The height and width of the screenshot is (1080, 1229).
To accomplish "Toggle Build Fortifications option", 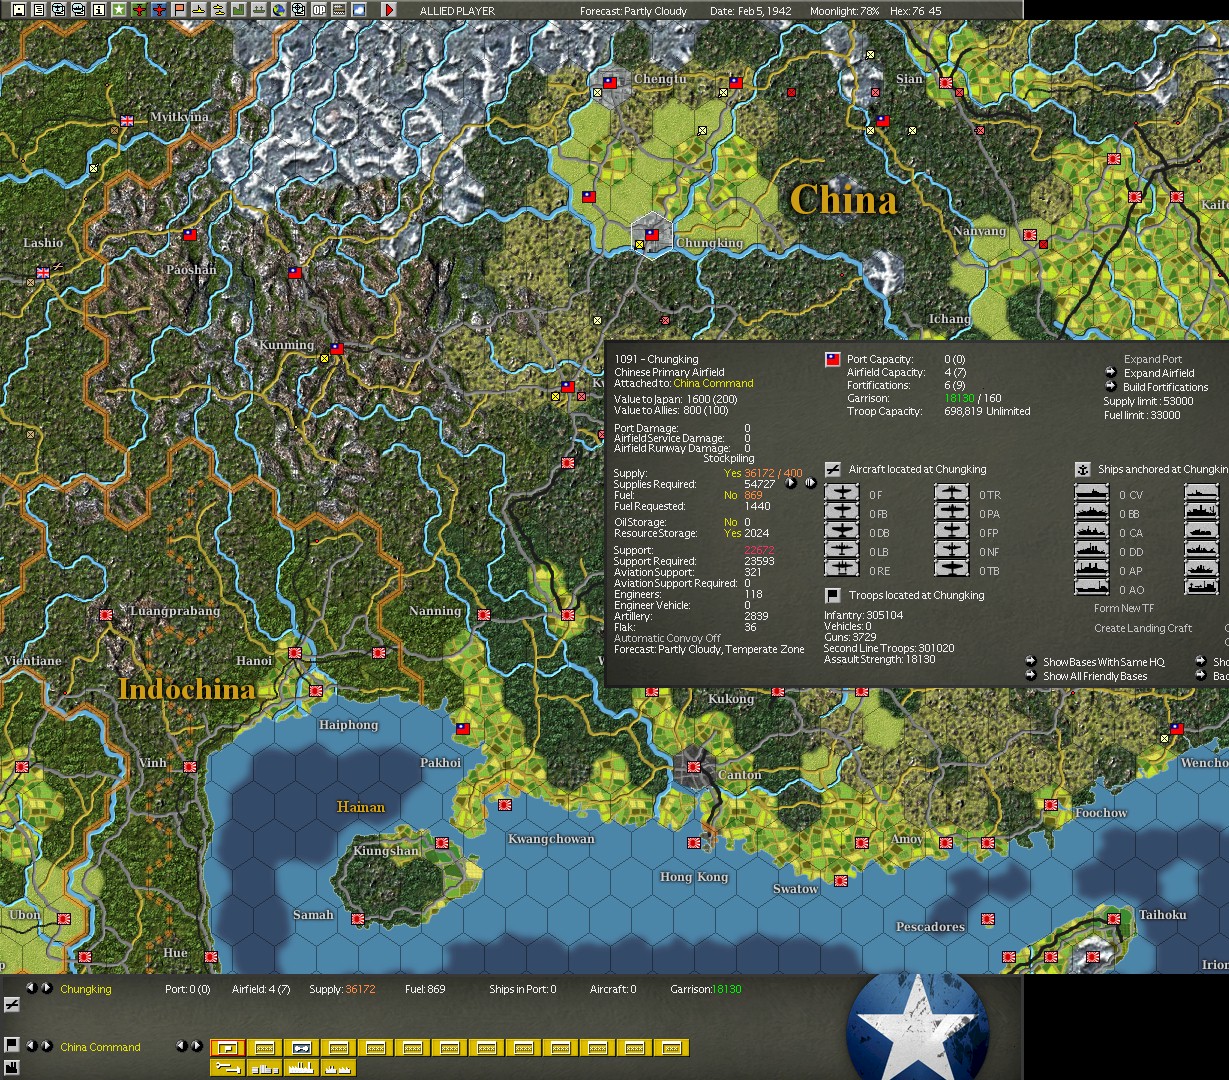I will pyautogui.click(x=1165, y=387).
